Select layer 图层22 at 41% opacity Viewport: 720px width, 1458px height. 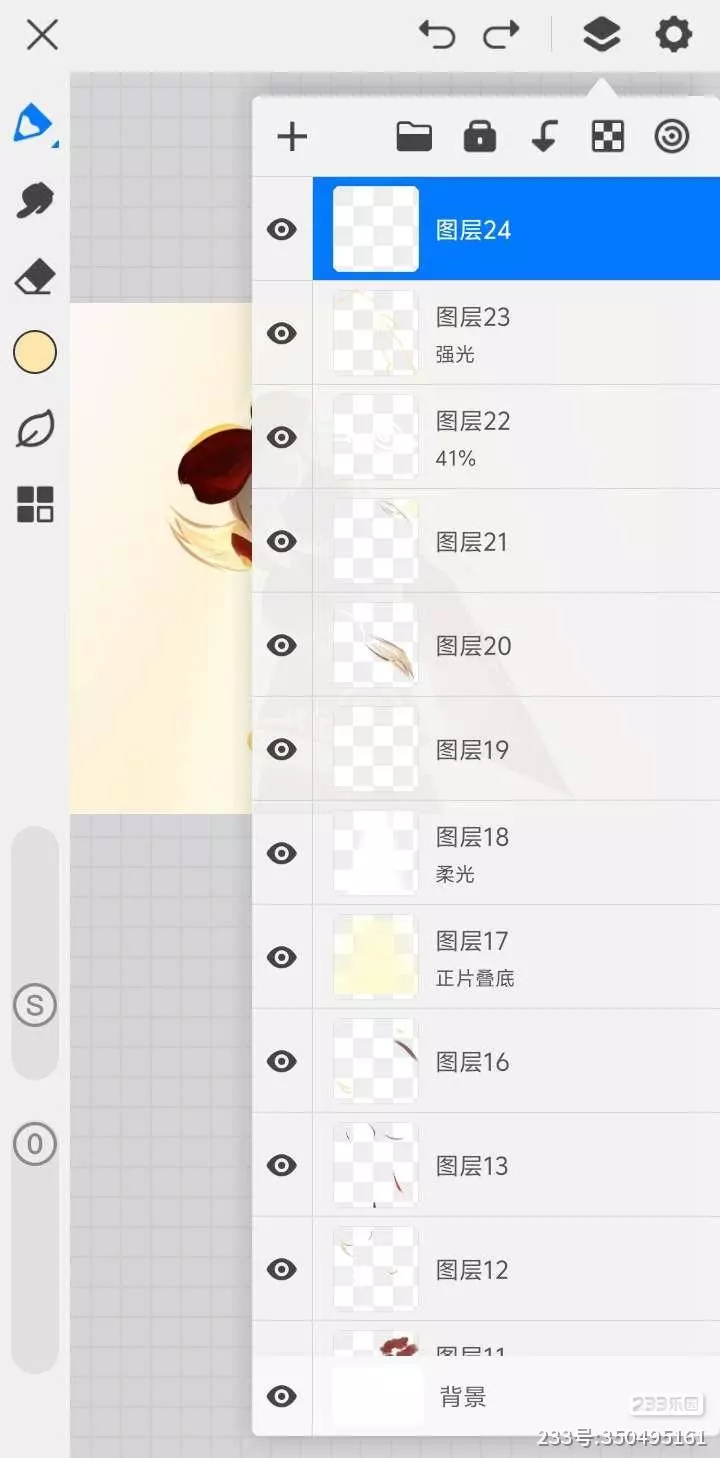coord(516,437)
